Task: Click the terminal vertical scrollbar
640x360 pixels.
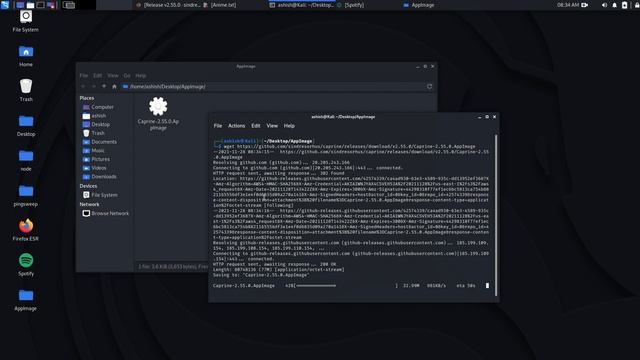Action: coord(496,215)
